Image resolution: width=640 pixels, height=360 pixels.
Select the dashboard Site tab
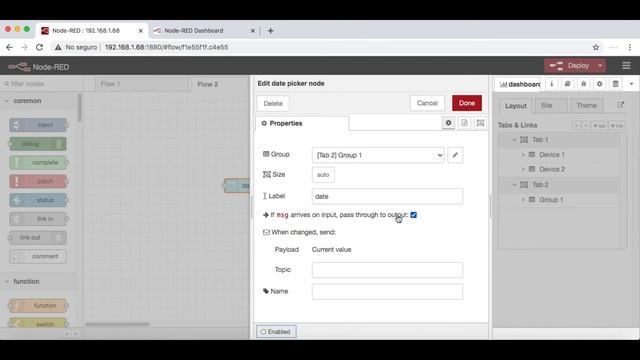coord(551,106)
